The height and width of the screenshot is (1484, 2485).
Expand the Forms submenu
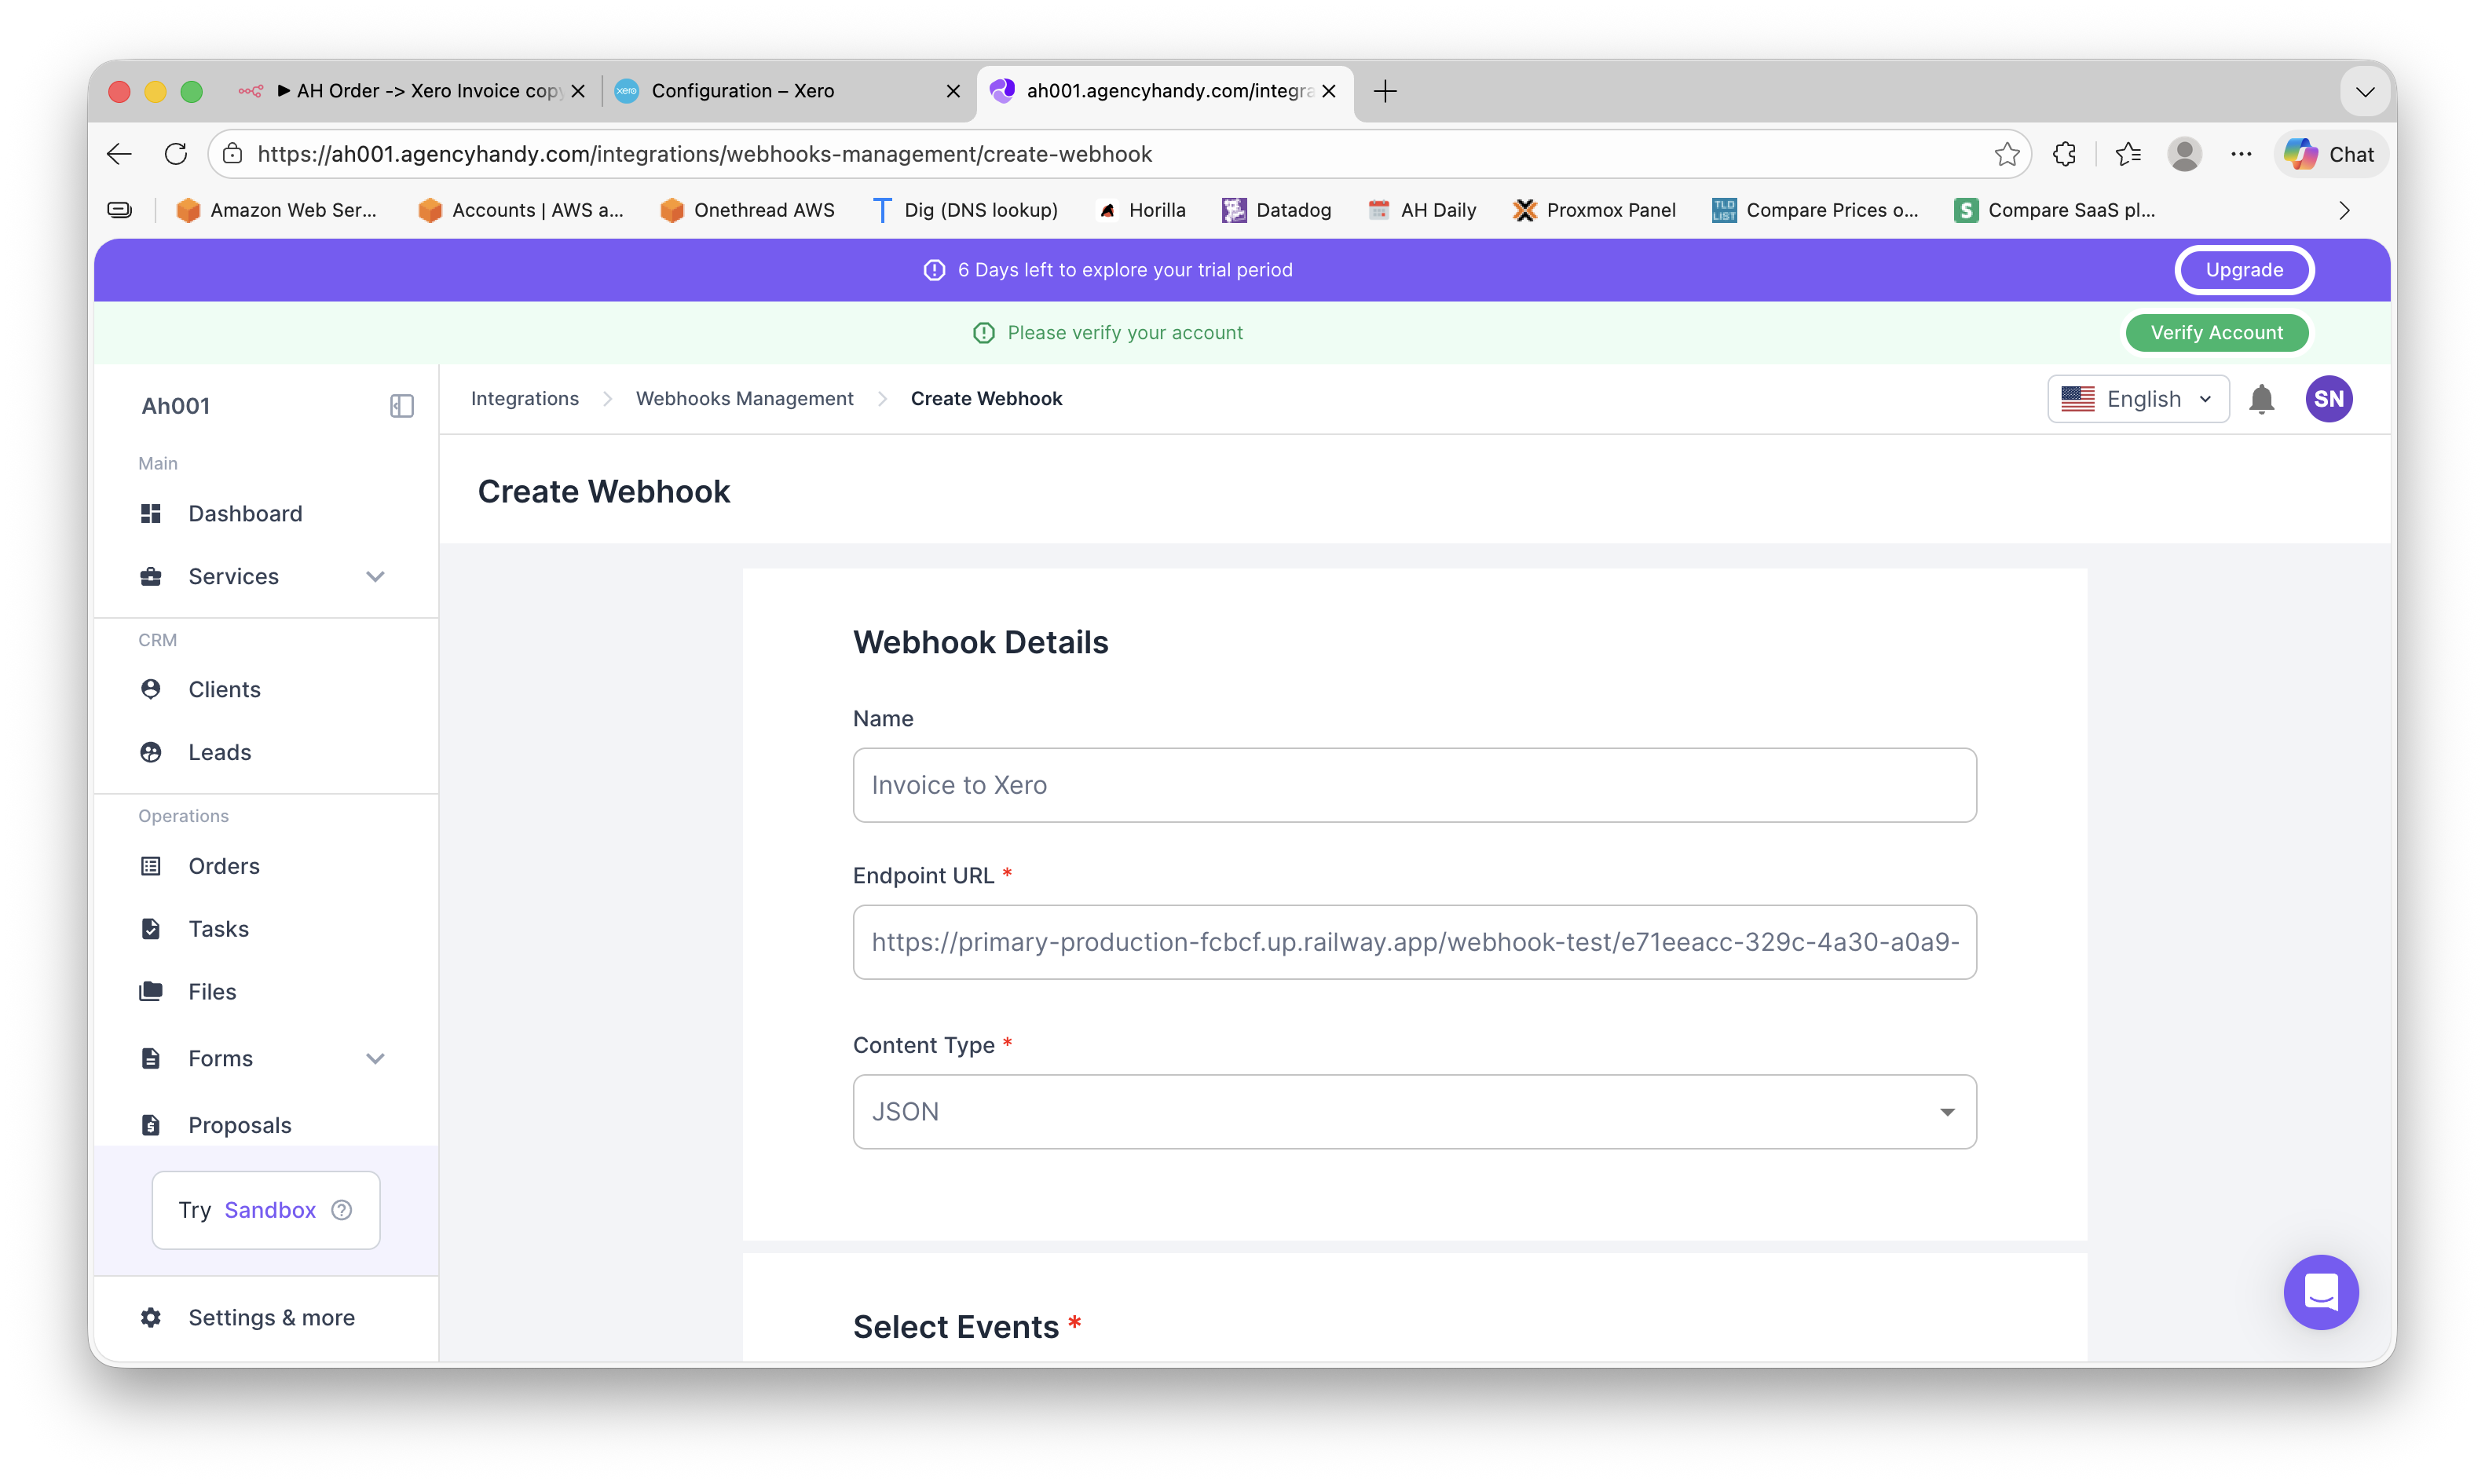(375, 1058)
